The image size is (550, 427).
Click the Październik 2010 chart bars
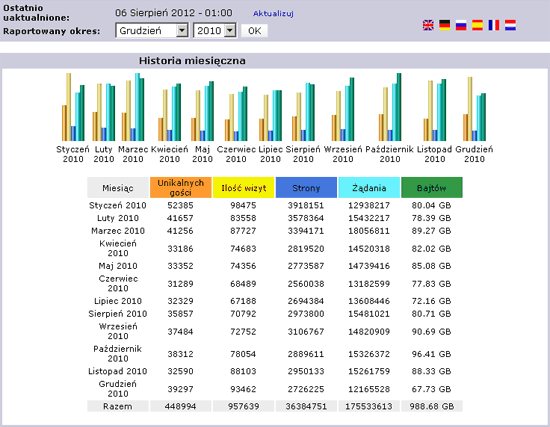click(x=390, y=107)
